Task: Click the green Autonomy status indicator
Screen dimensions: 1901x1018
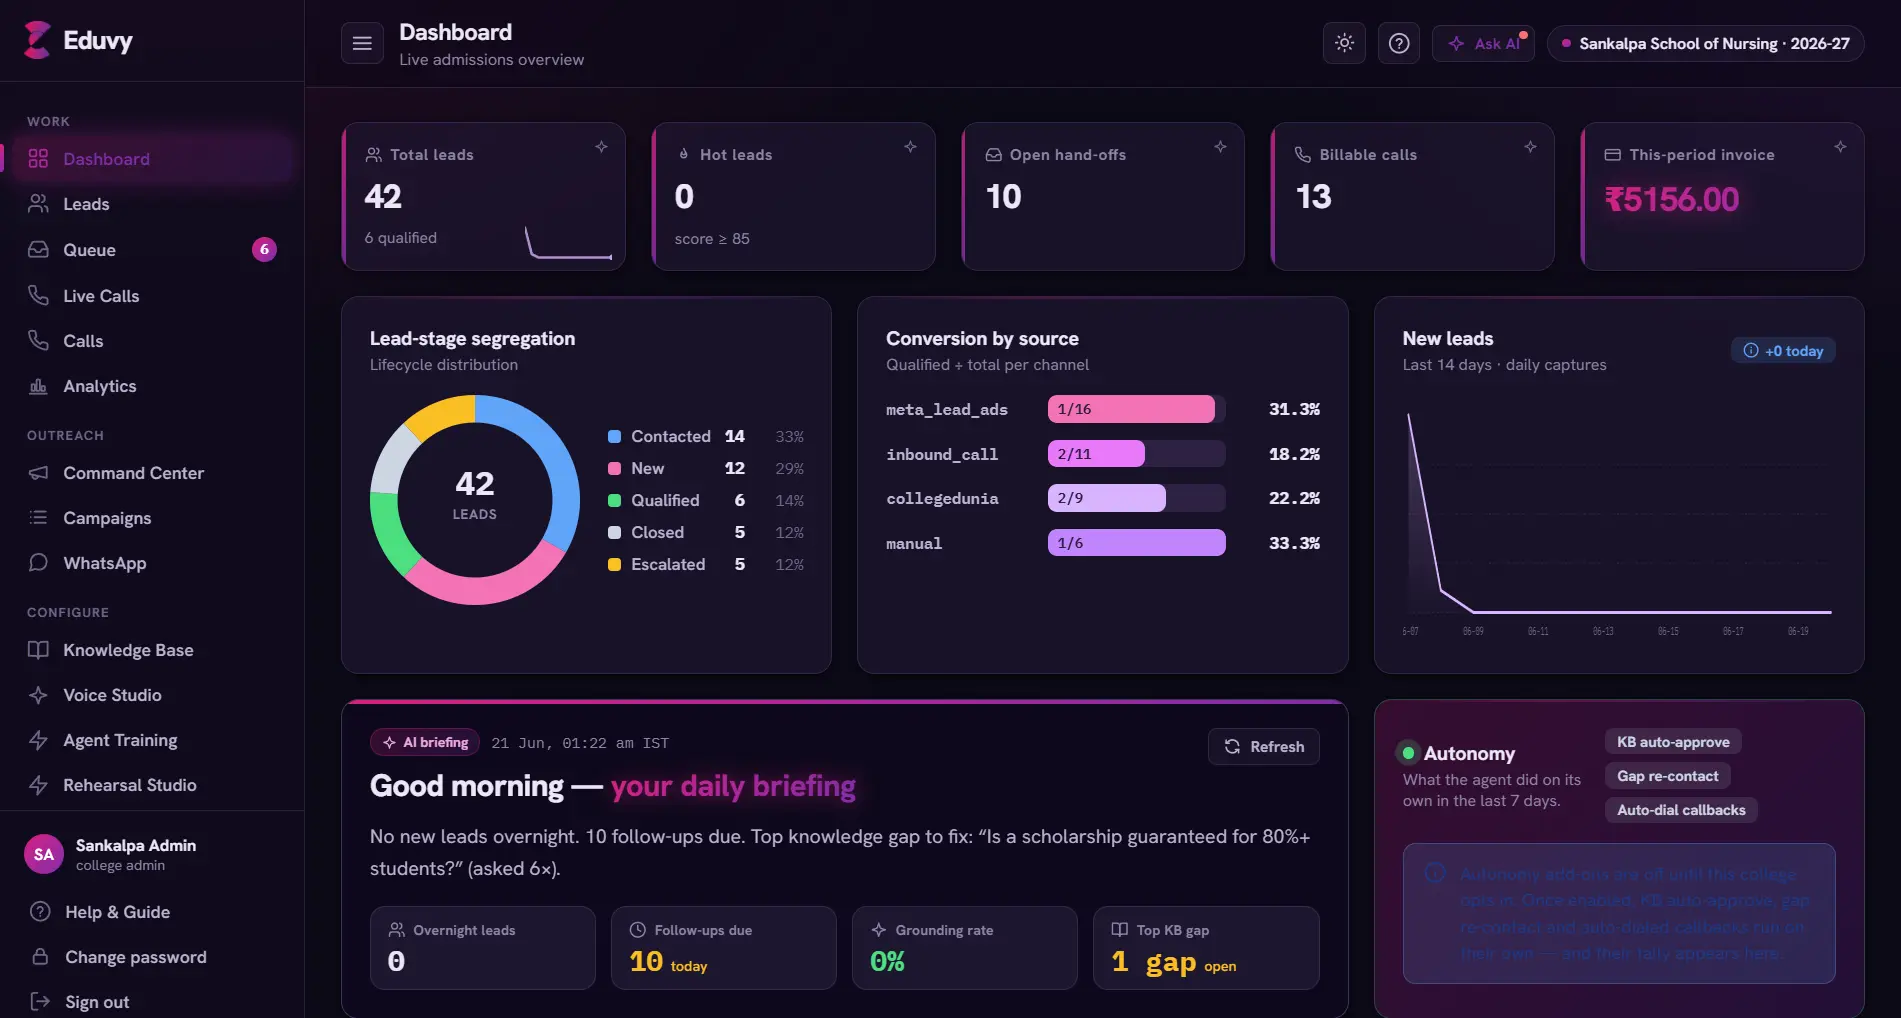Action: [1408, 753]
